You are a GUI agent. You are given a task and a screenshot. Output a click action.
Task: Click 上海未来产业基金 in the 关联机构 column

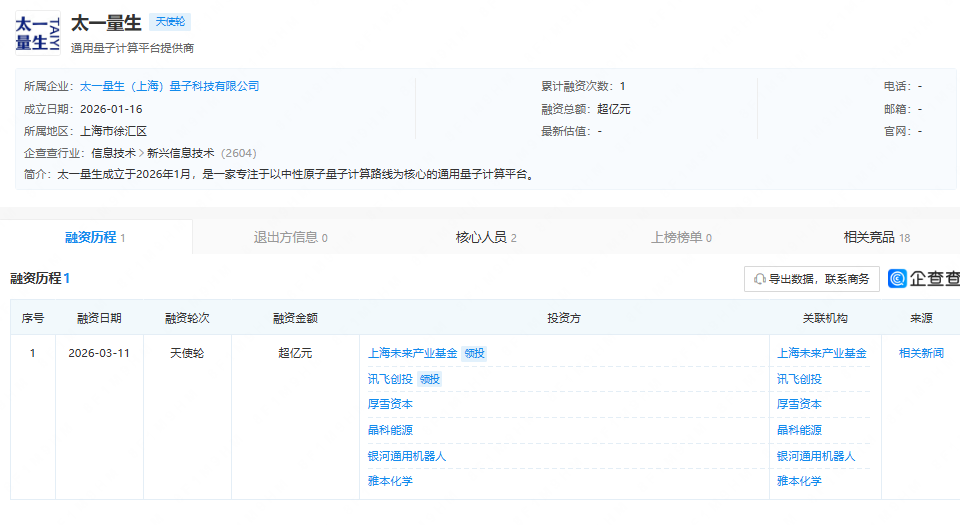pos(822,353)
